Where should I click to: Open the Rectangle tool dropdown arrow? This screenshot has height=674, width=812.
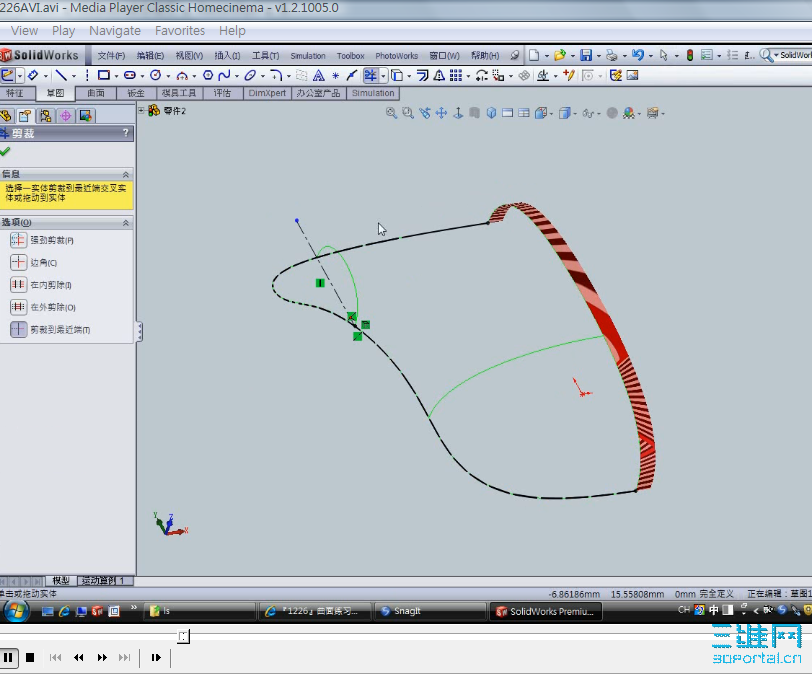tap(117, 76)
